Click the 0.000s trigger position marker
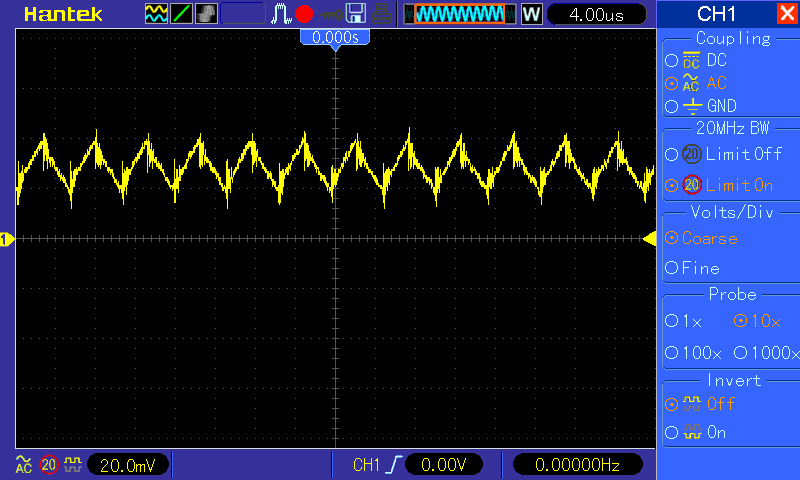Screen dimensions: 800x480 tap(335, 38)
